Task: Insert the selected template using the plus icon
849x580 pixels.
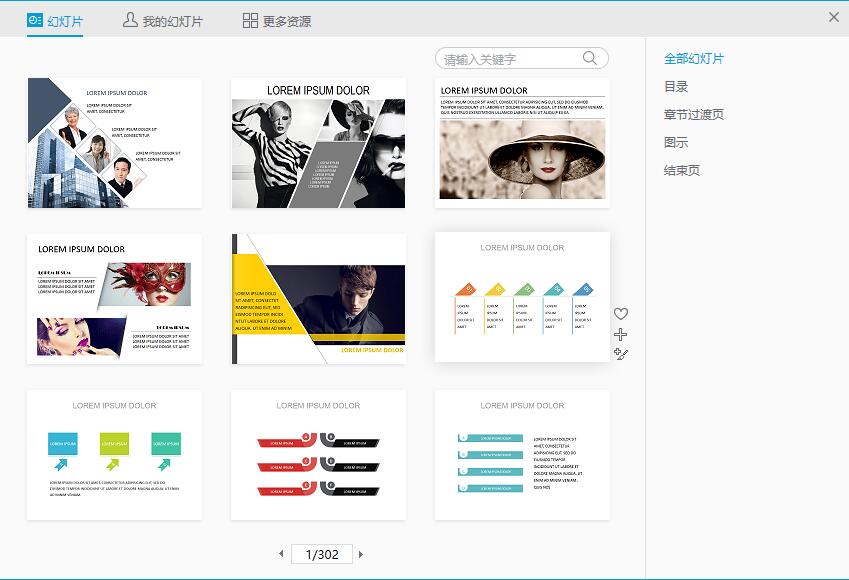Action: pyautogui.click(x=622, y=334)
